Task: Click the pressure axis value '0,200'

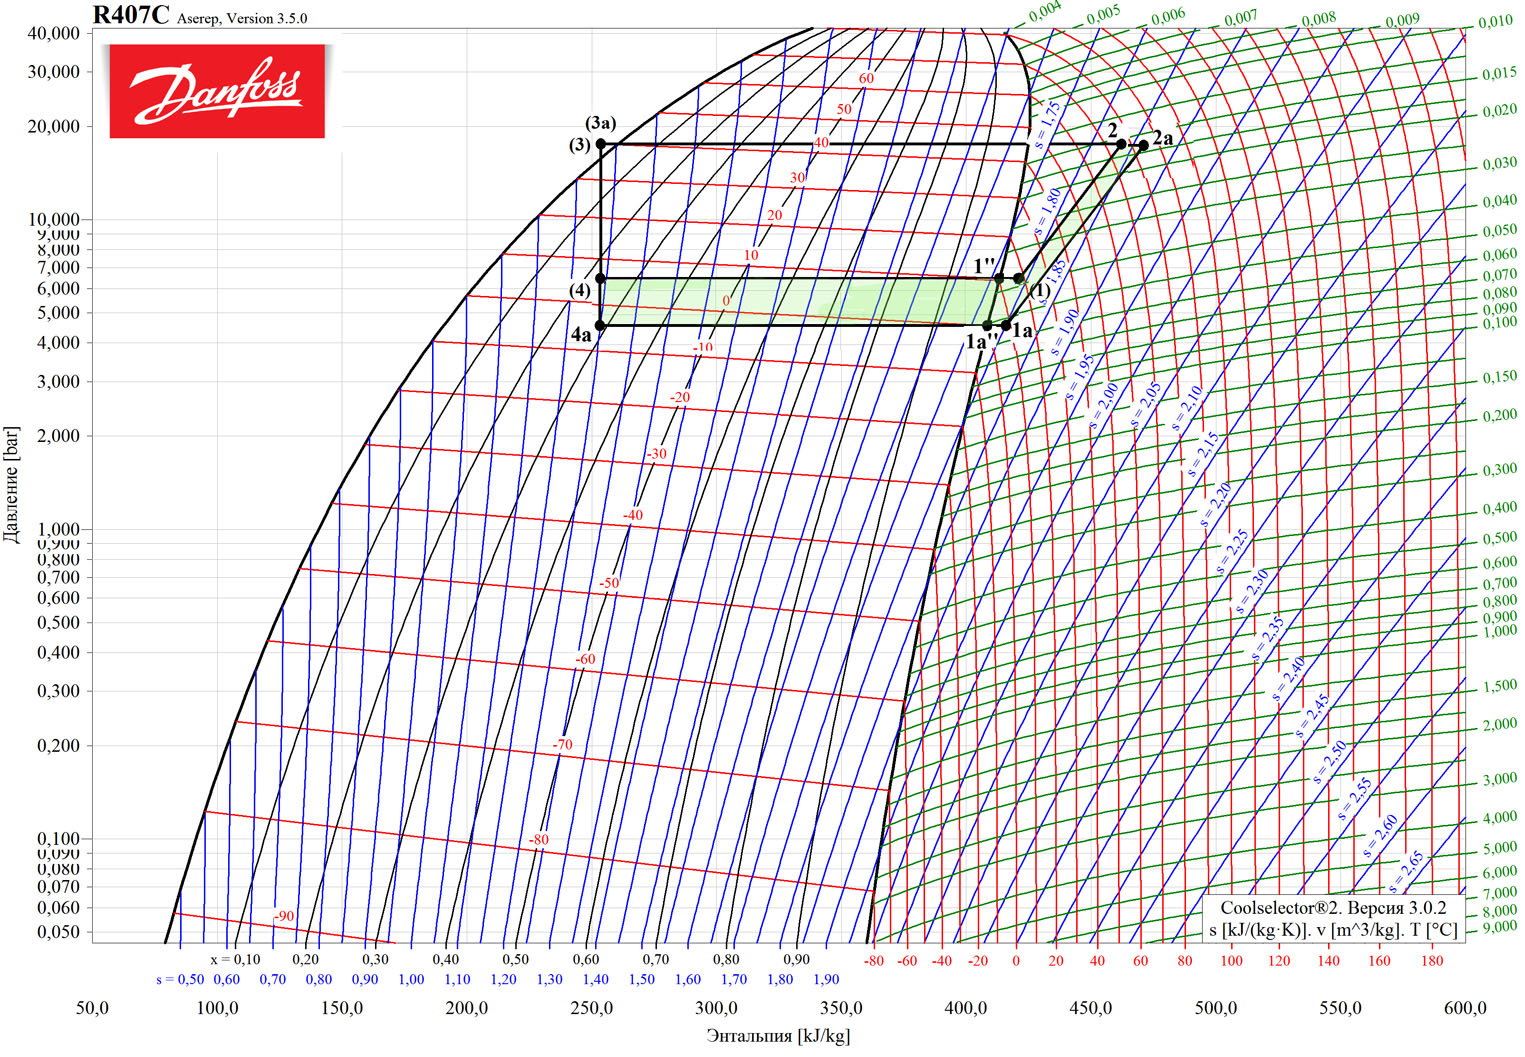Action: (59, 746)
